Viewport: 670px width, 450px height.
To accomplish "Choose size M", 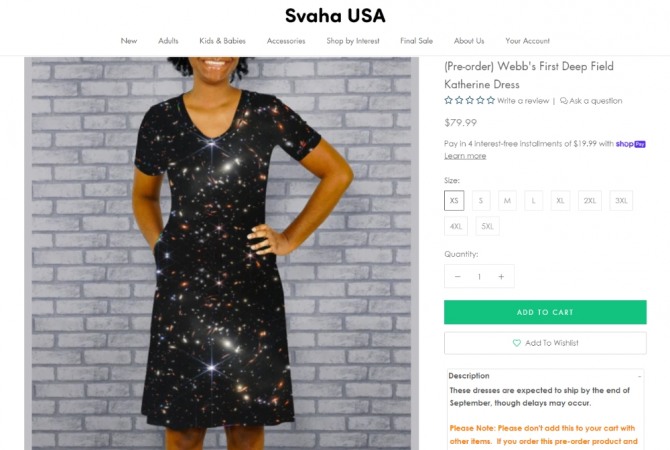I will pos(507,201).
